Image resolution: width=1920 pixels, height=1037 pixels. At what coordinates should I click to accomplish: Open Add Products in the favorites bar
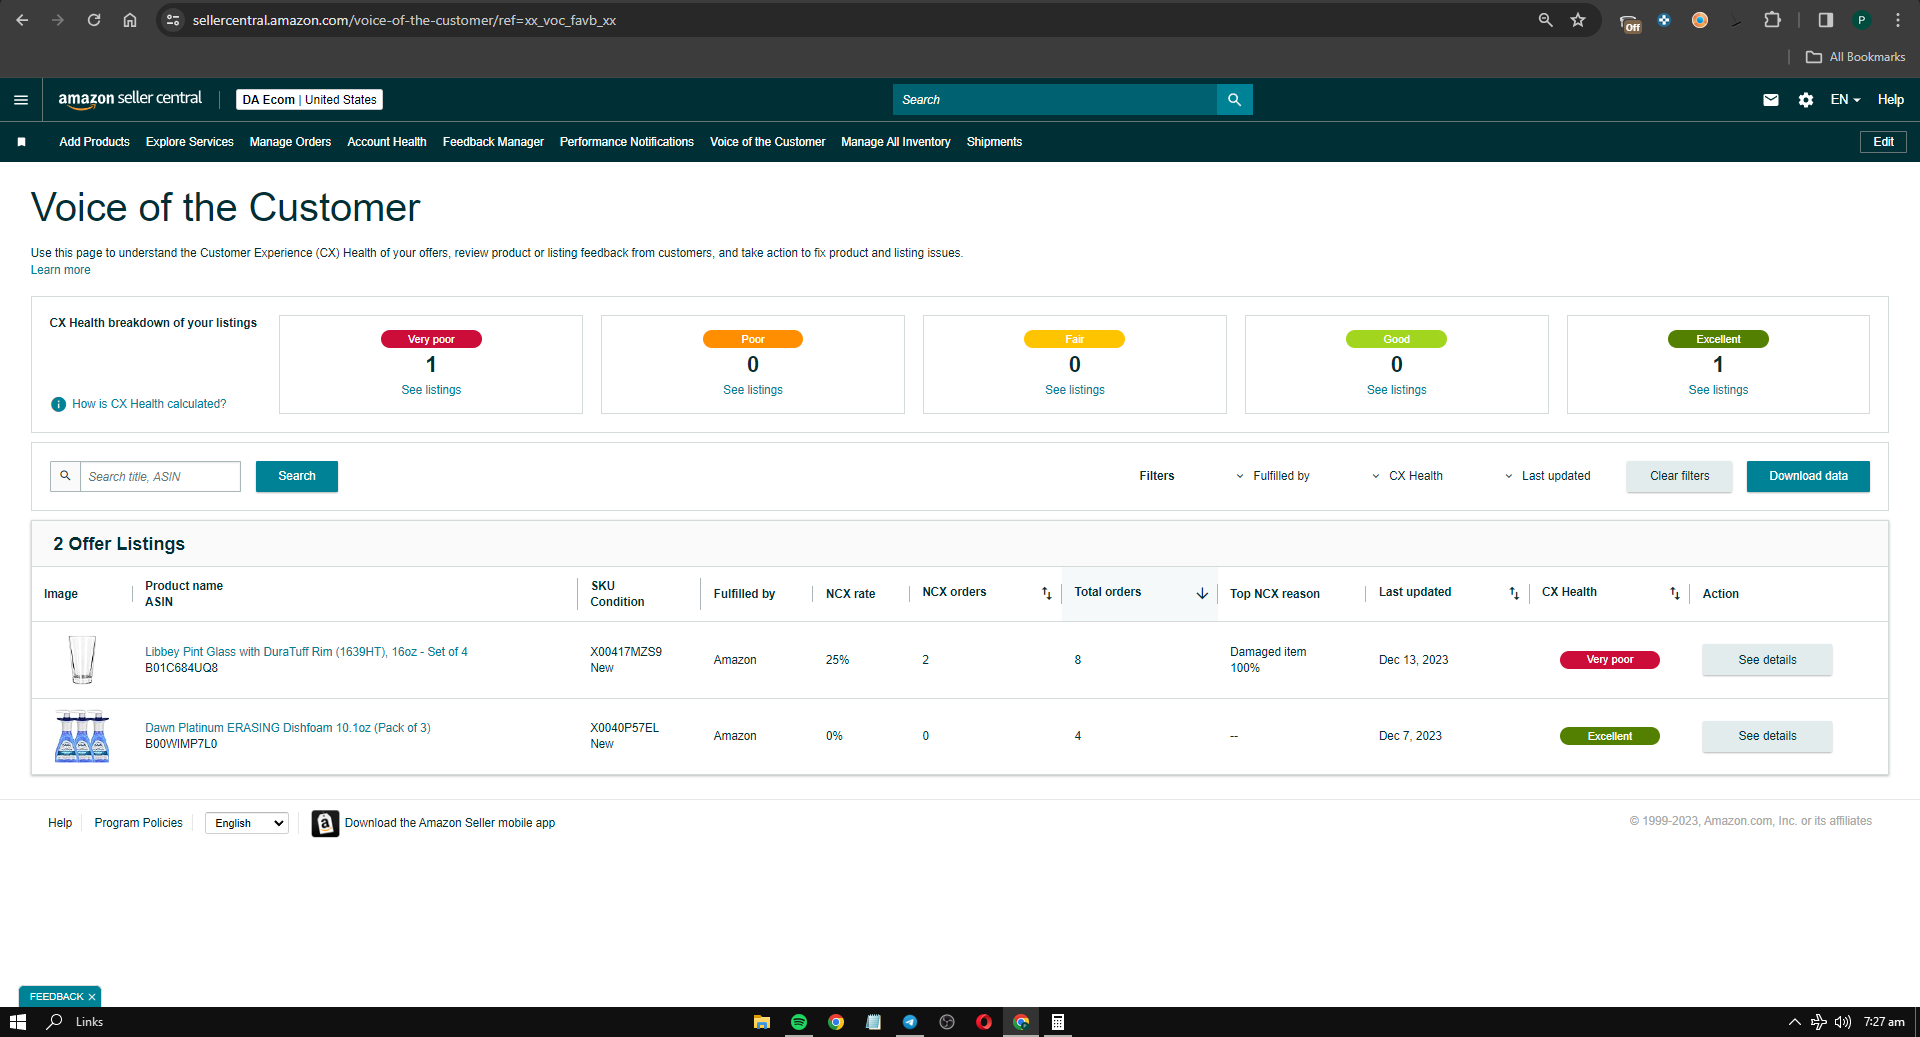(94, 142)
